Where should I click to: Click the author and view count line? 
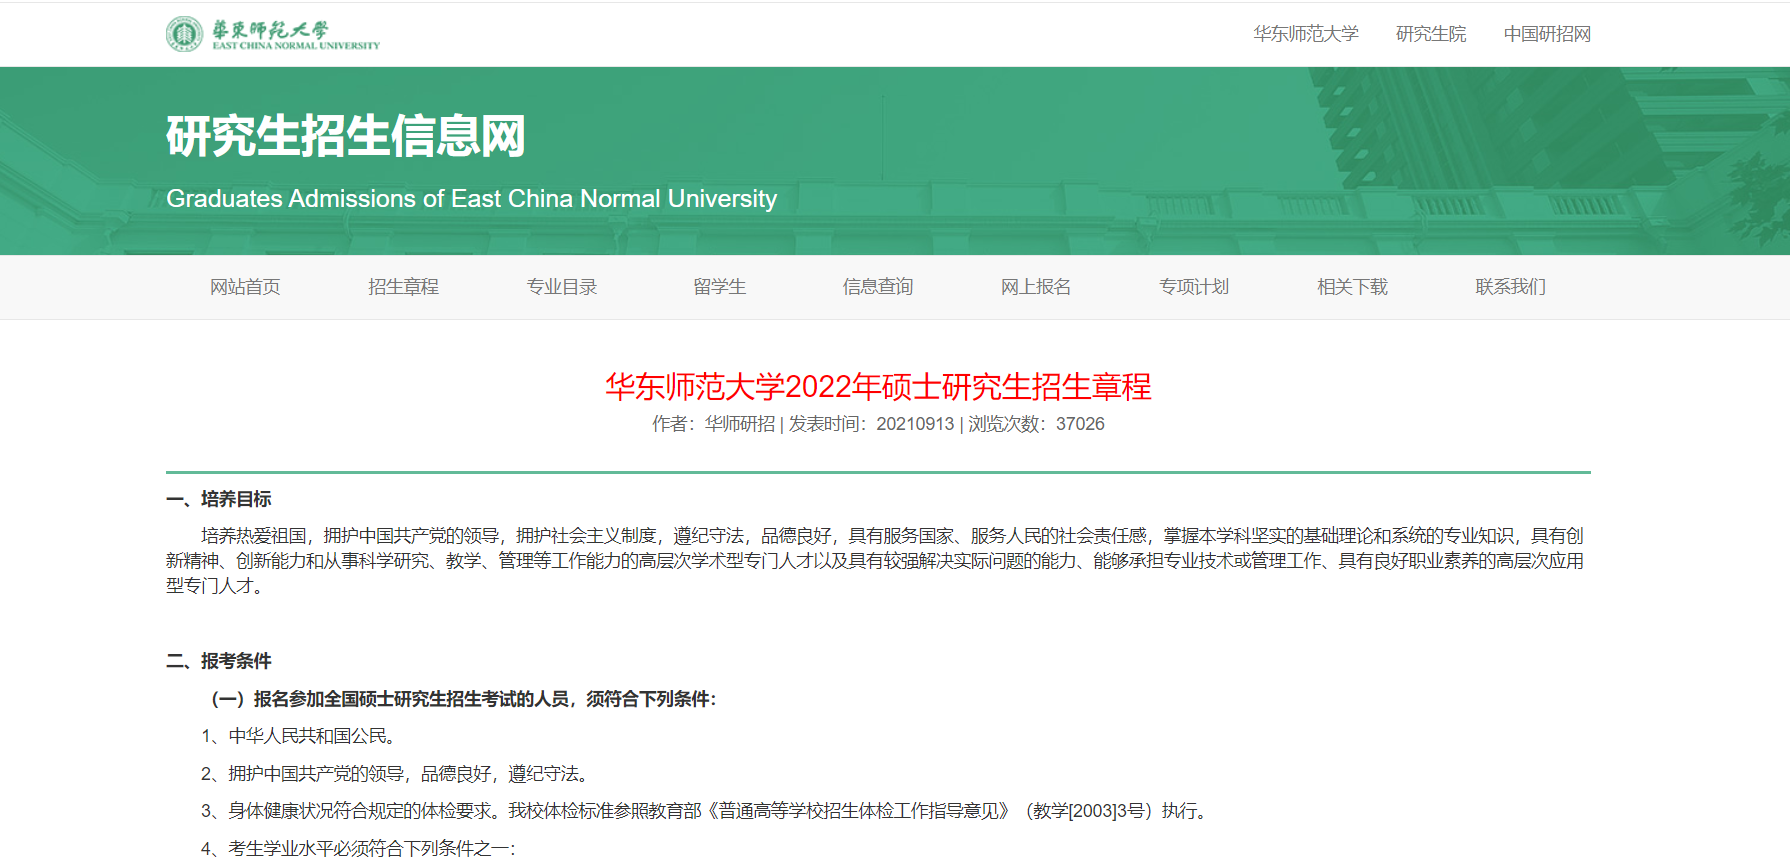[878, 424]
